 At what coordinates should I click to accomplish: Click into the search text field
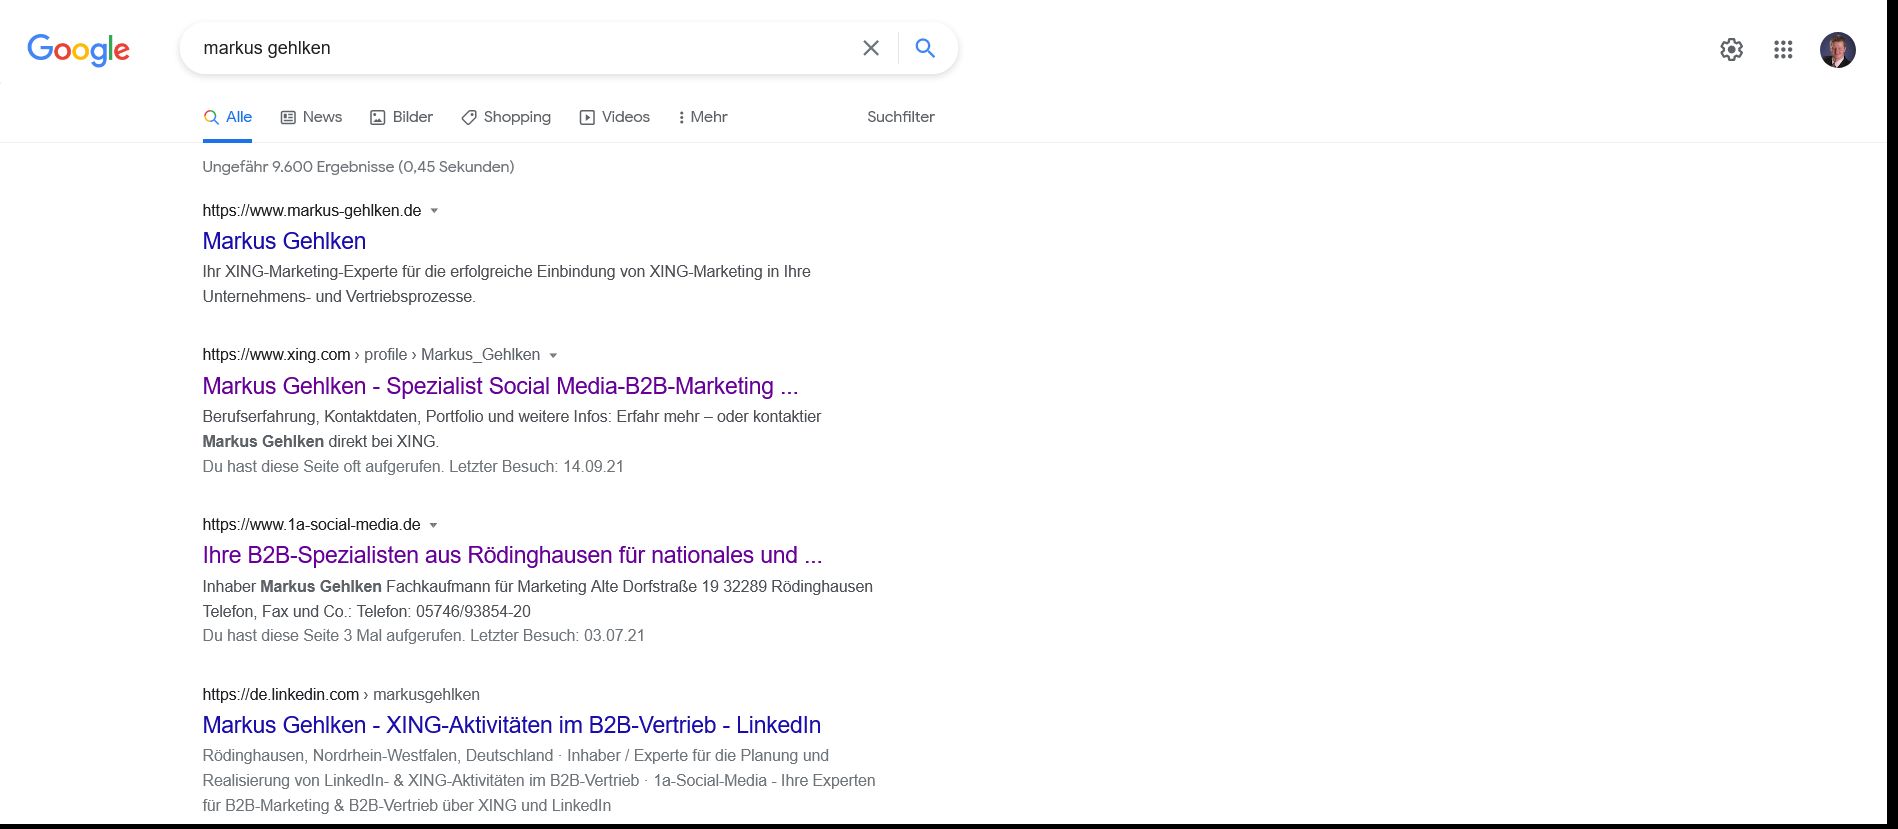coord(520,48)
